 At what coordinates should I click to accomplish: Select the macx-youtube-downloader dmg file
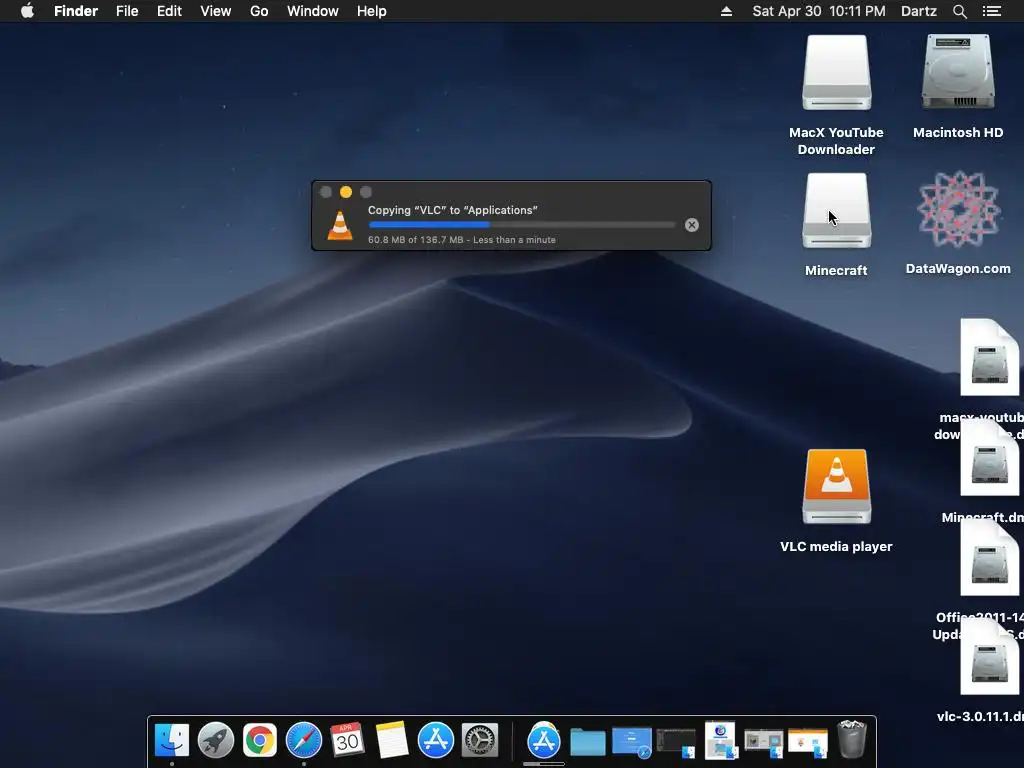[989, 357]
